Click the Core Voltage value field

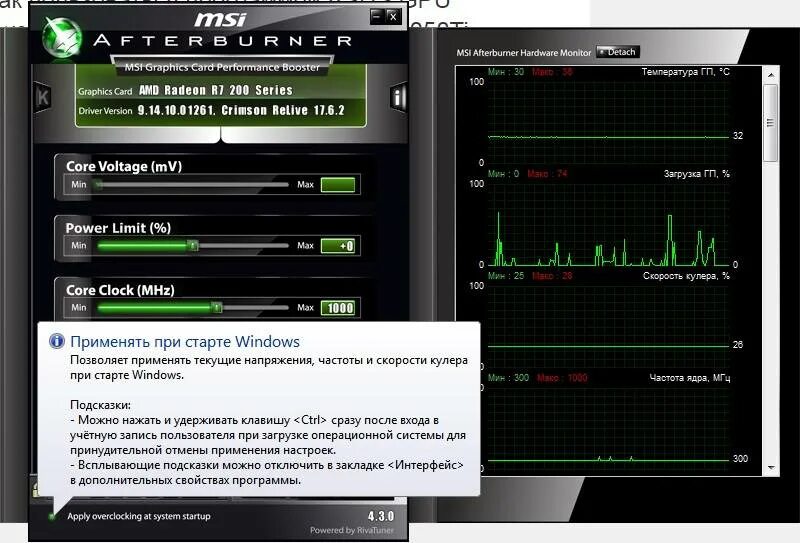(338, 185)
